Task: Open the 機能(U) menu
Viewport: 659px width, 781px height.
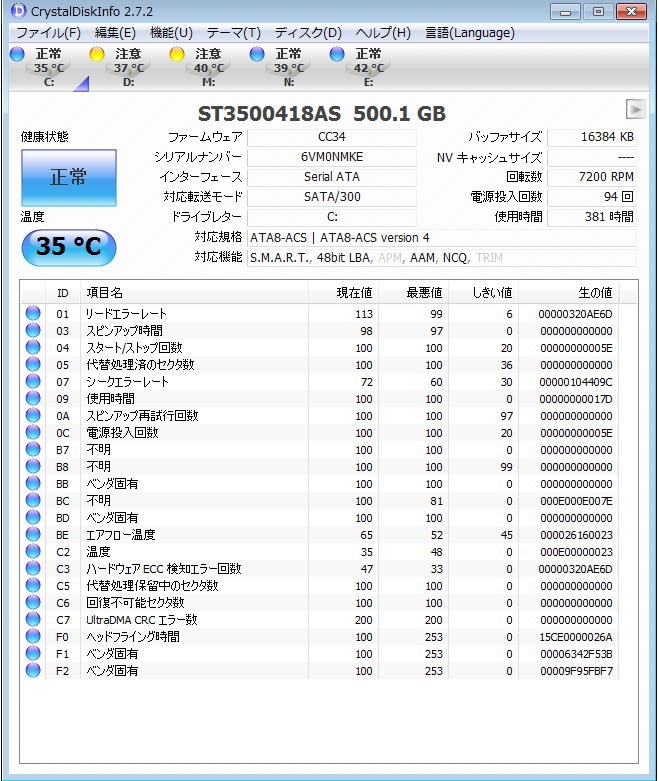Action: point(171,33)
